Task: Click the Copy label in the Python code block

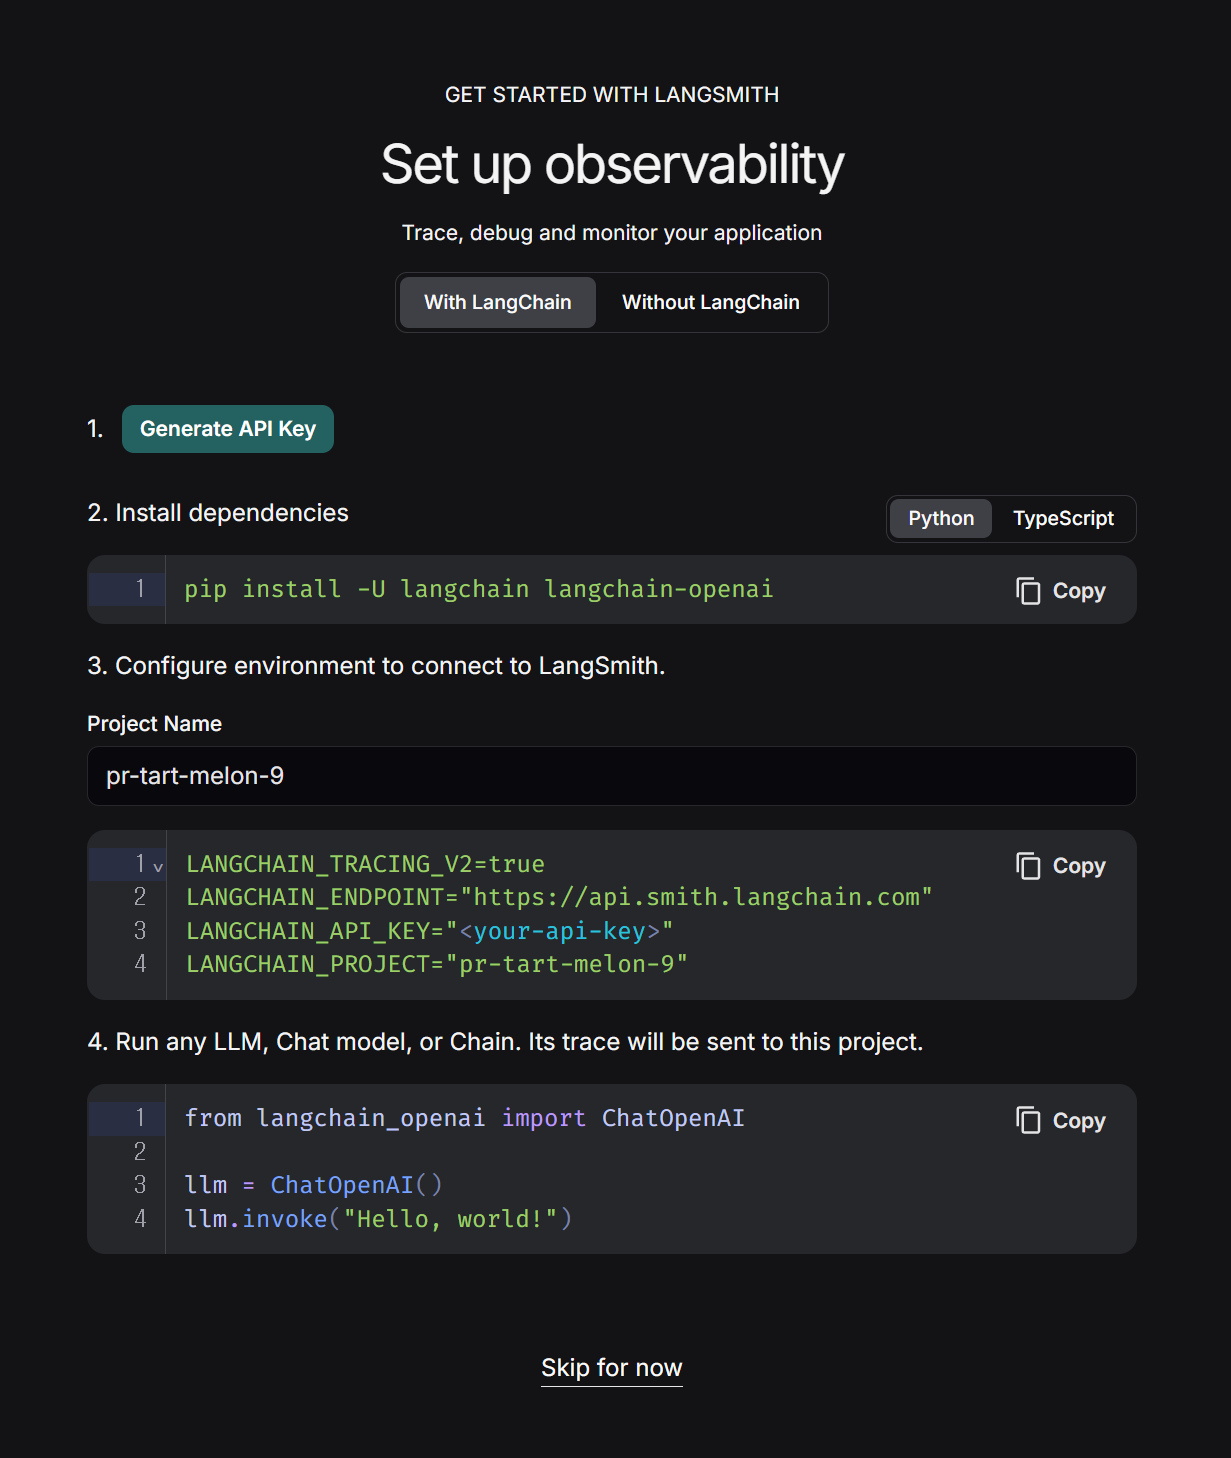Action: 1079,1121
